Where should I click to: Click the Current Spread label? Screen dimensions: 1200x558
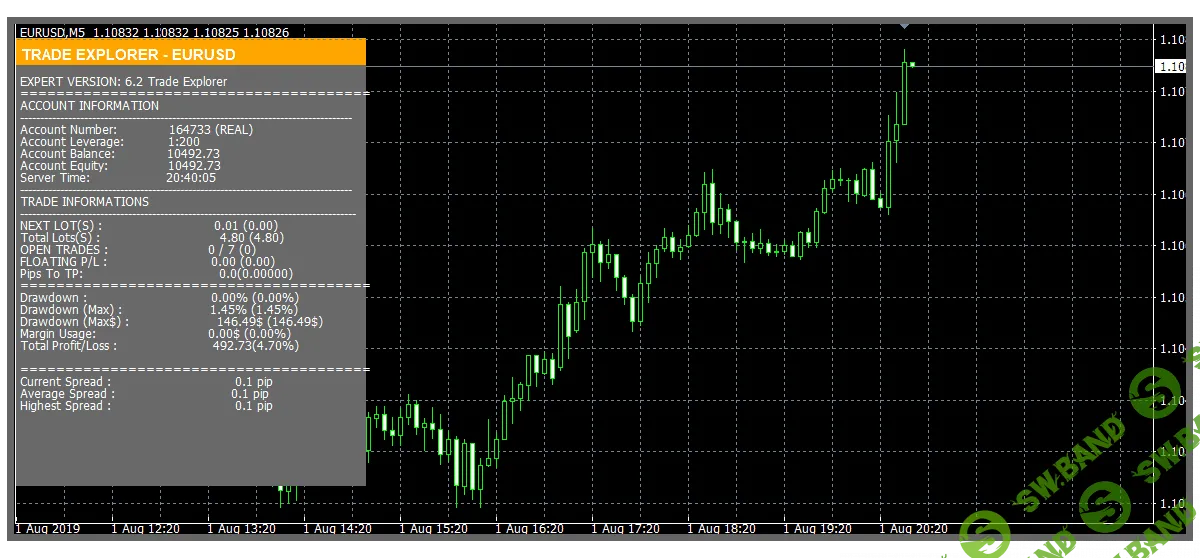point(66,382)
